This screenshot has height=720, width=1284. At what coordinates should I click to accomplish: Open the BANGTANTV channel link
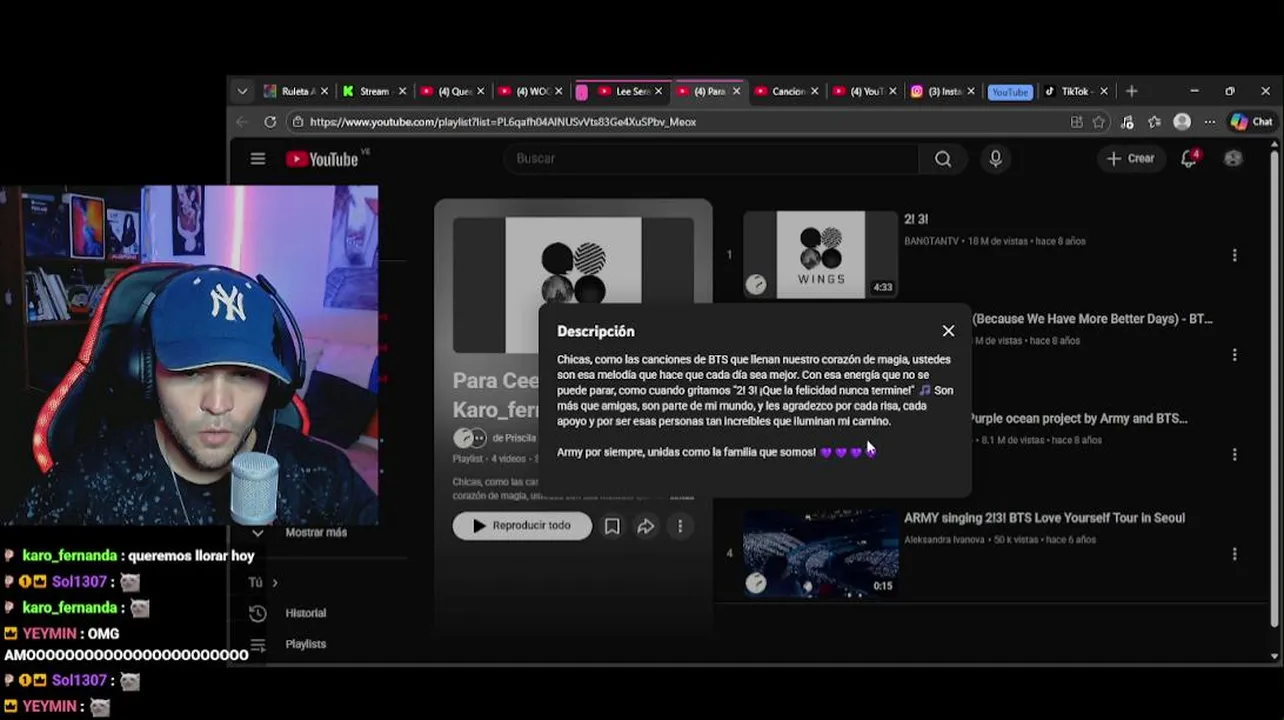(x=931, y=241)
